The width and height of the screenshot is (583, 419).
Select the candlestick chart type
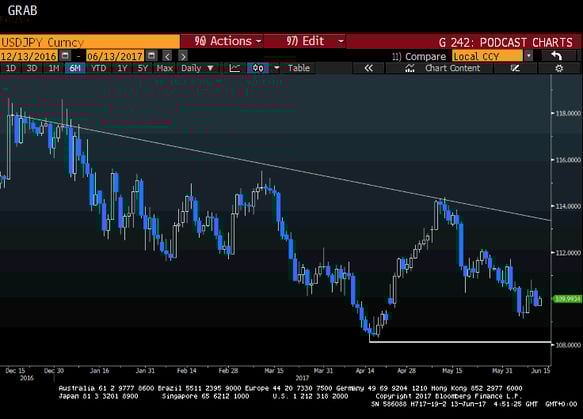click(258, 68)
